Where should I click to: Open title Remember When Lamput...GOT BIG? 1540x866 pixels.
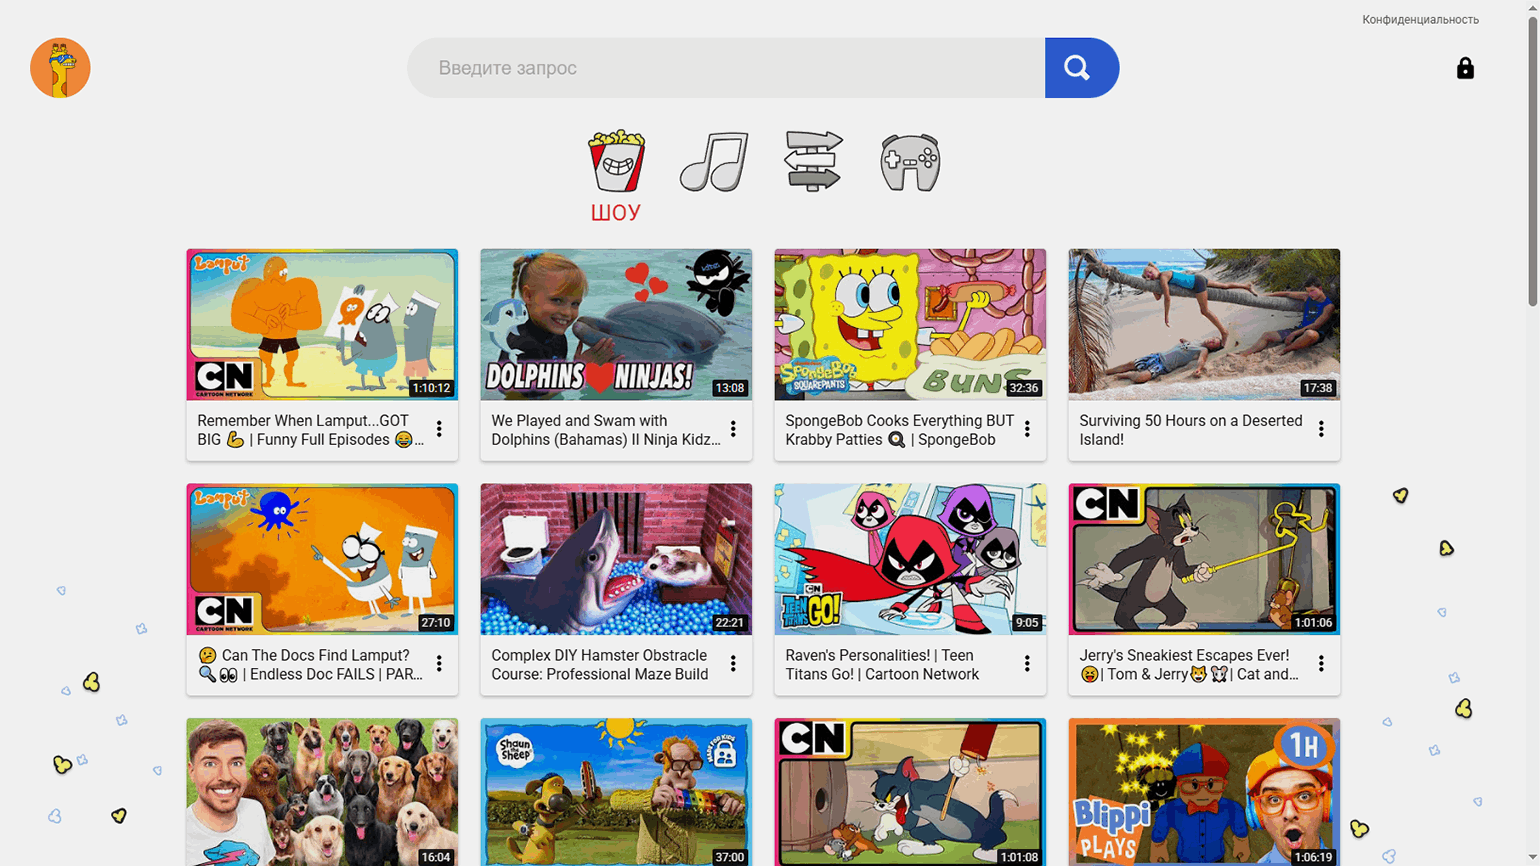click(310, 430)
